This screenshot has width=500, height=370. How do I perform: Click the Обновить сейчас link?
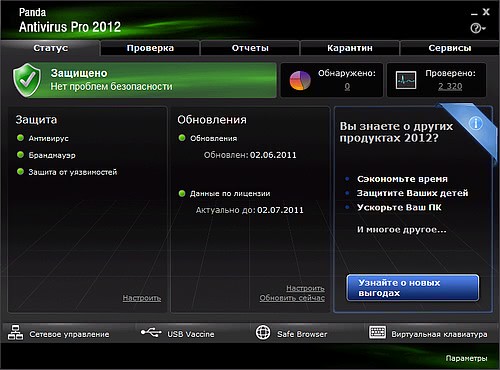pos(292,298)
